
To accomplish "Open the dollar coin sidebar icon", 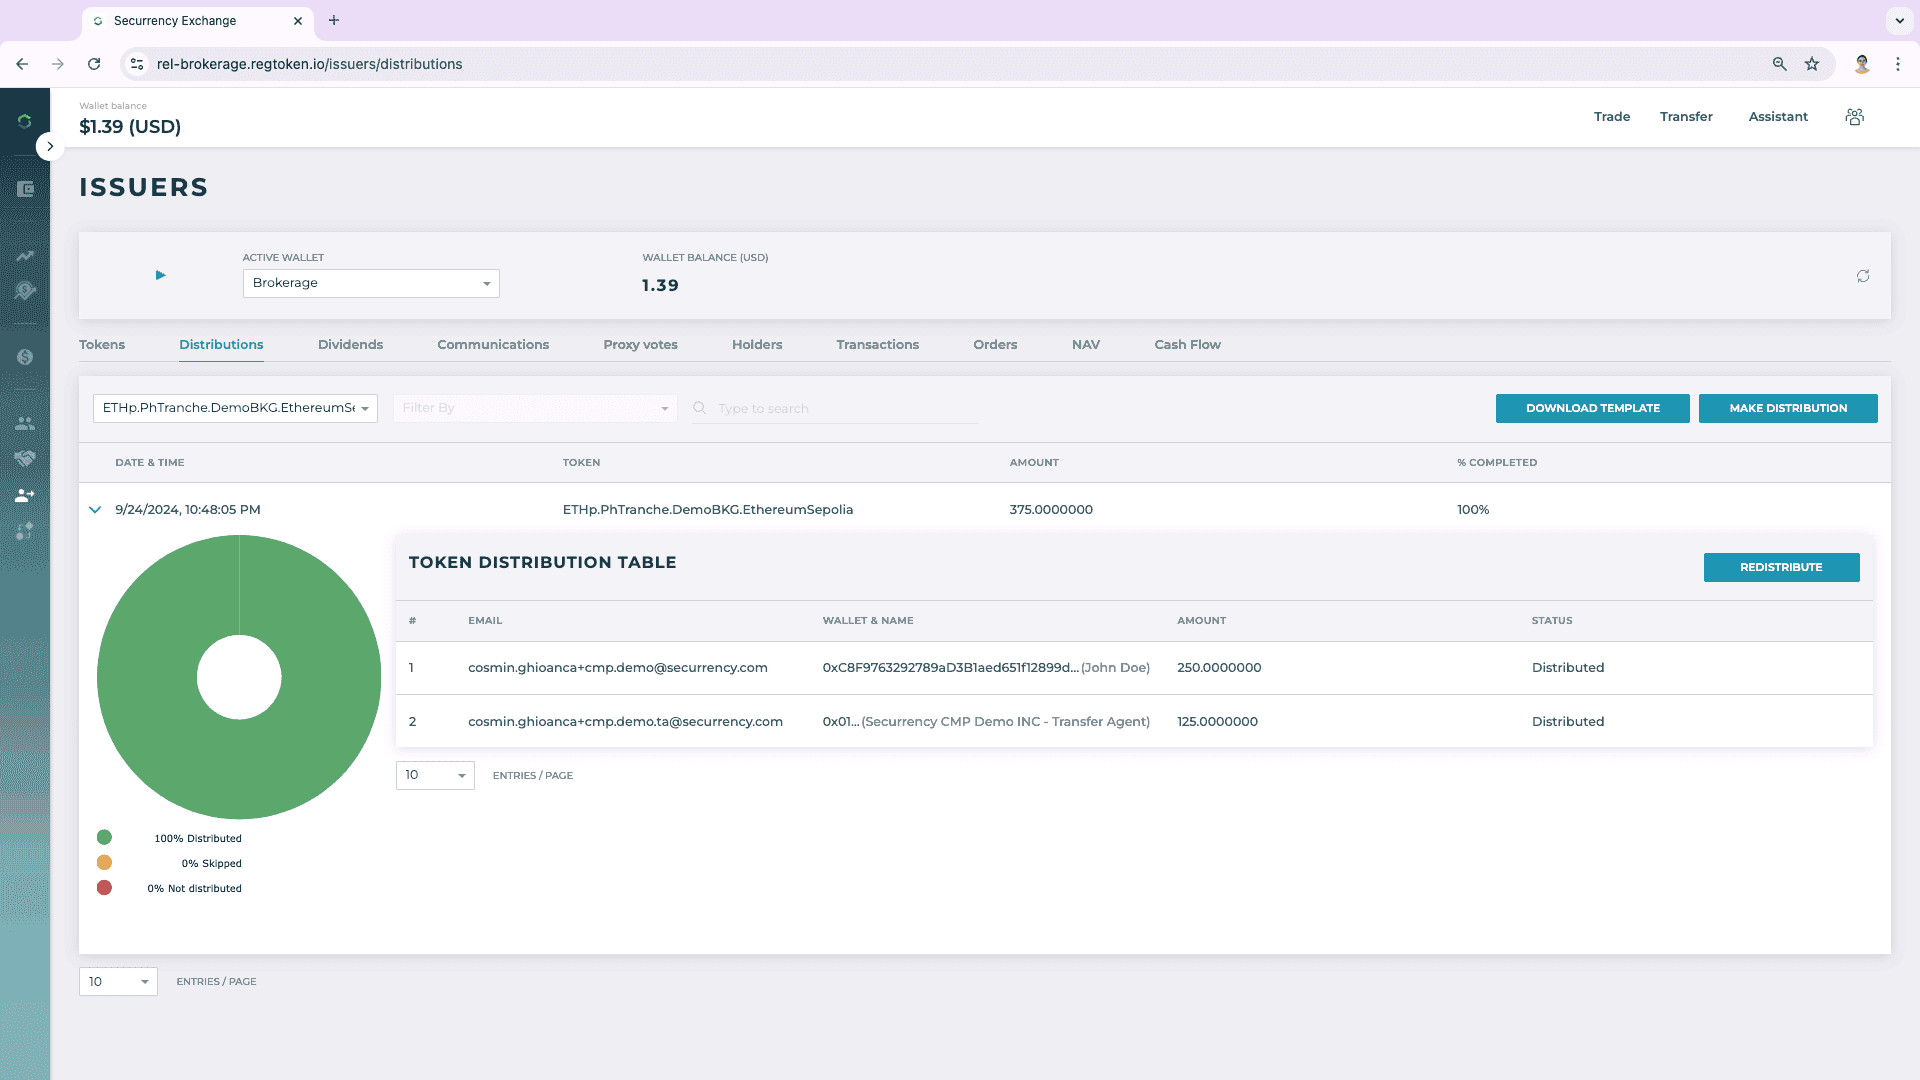I will (25, 357).
